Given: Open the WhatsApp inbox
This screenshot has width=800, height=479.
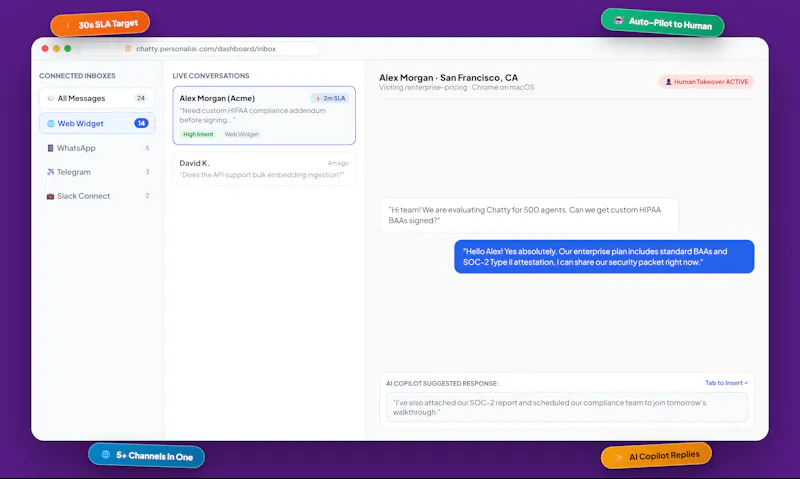Looking at the screenshot, I should click(x=97, y=148).
